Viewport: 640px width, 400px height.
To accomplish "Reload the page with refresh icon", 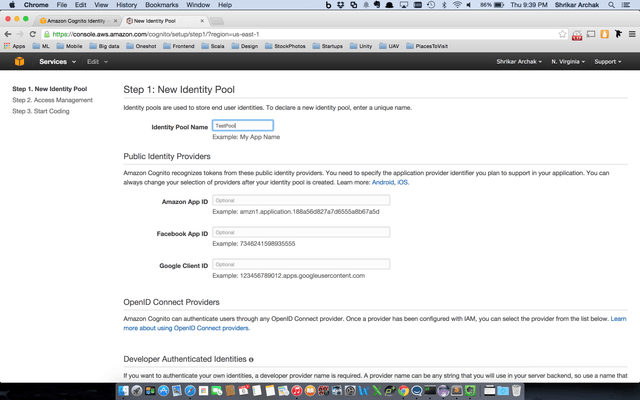I will [x=33, y=34].
